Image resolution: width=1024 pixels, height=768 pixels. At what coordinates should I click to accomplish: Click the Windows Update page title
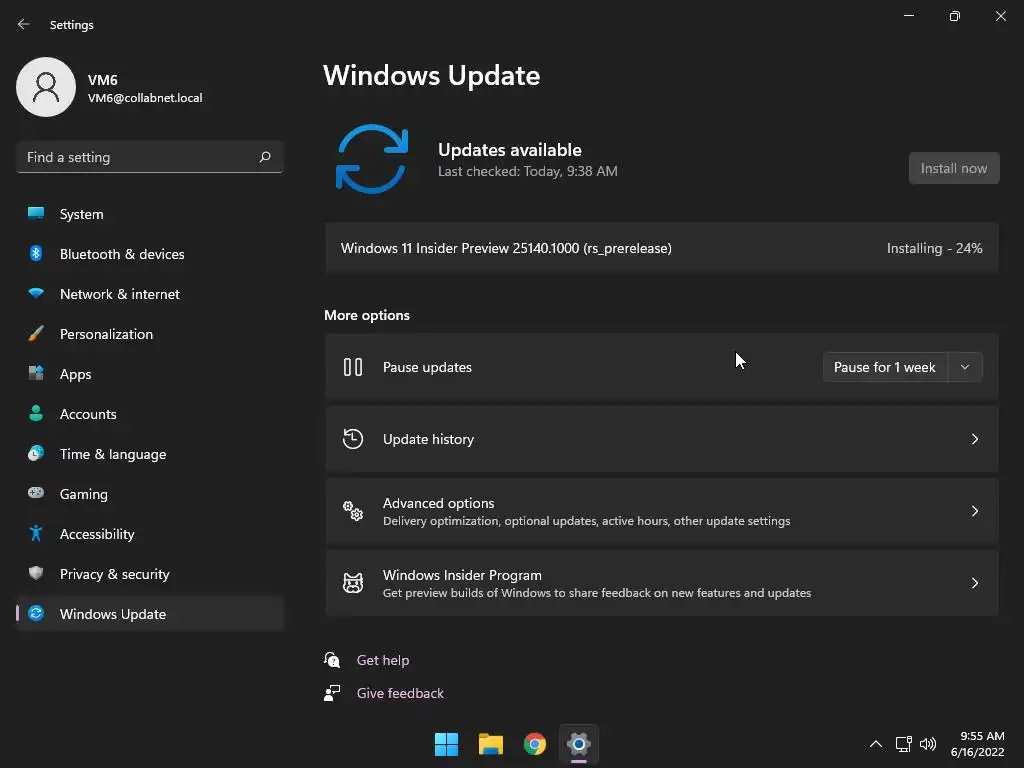432,75
